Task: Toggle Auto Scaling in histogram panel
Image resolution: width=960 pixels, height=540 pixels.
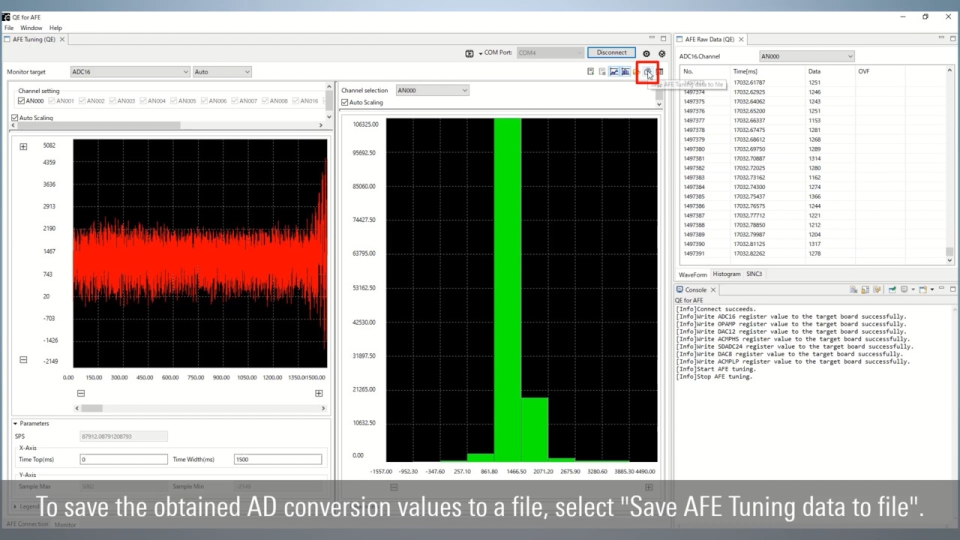Action: coord(345,102)
